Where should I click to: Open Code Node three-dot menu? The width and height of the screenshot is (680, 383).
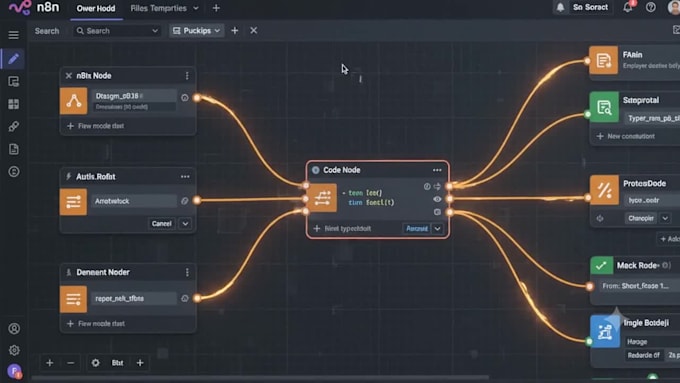click(437, 170)
